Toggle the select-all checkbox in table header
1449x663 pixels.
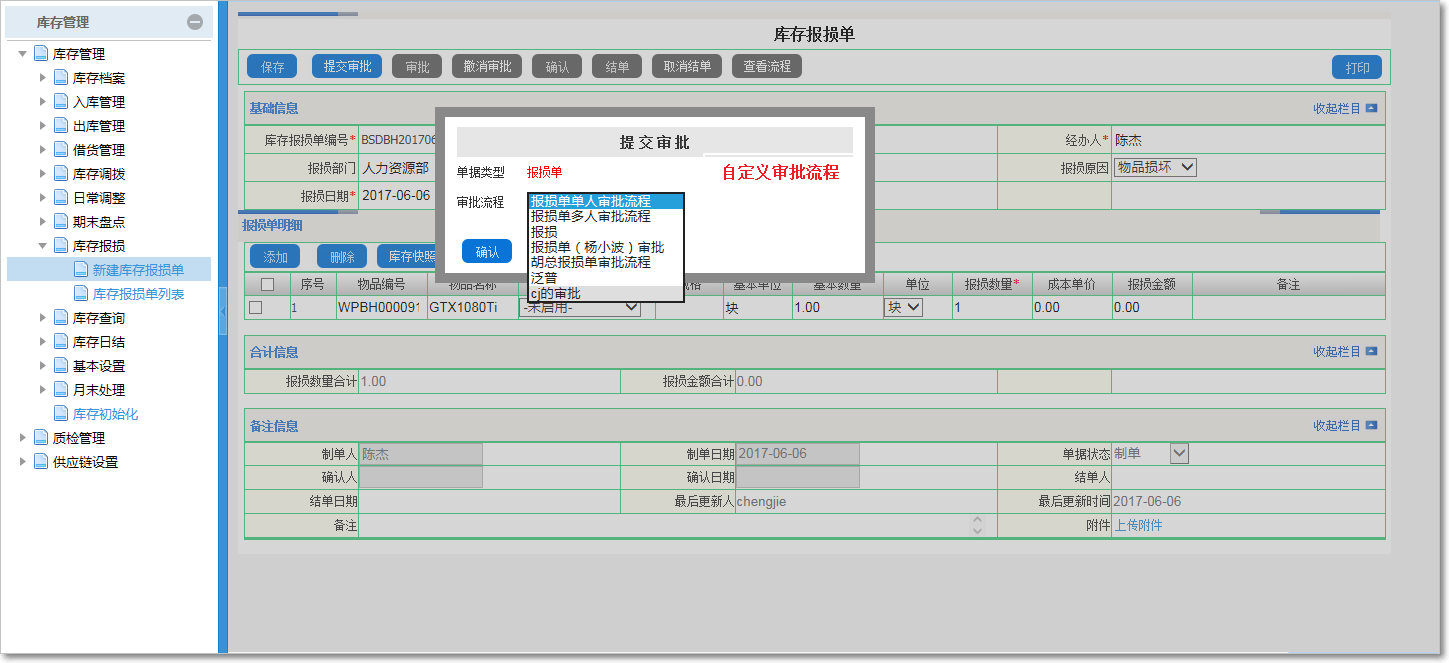pyautogui.click(x=267, y=285)
